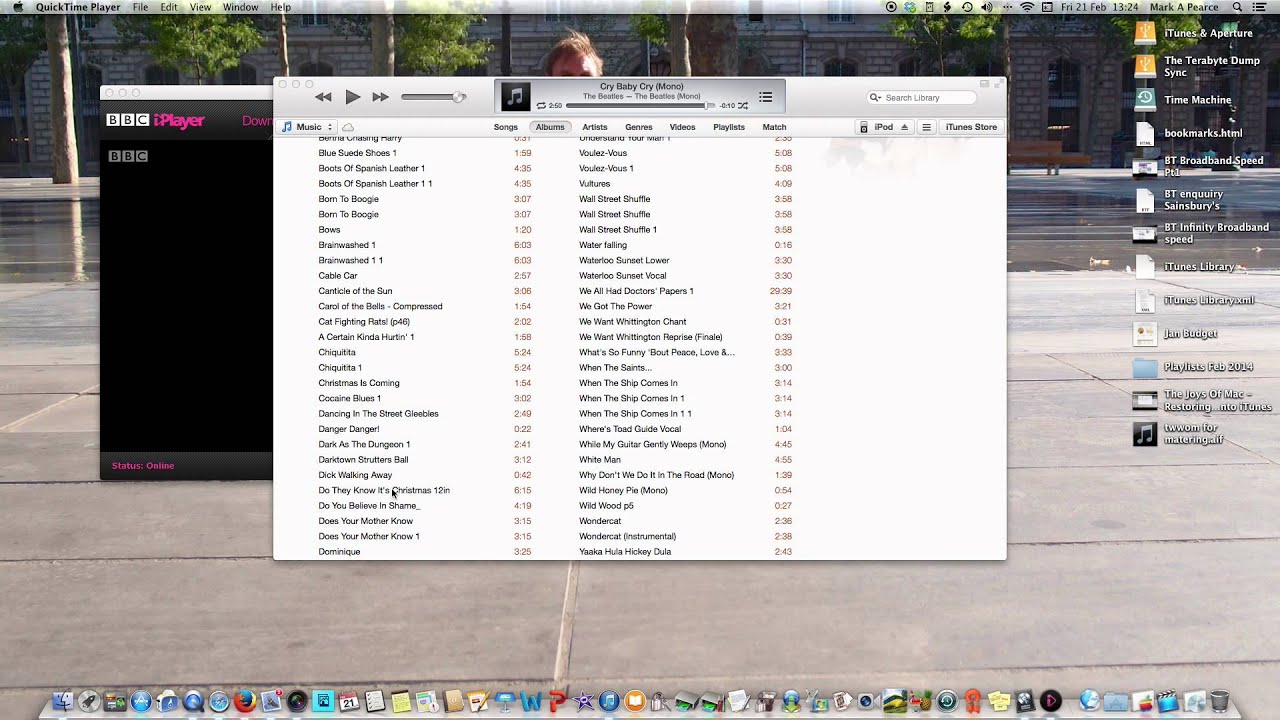This screenshot has width=1280, height=720.
Task: Open the Time Machine drive on desktop
Action: [1145, 99]
